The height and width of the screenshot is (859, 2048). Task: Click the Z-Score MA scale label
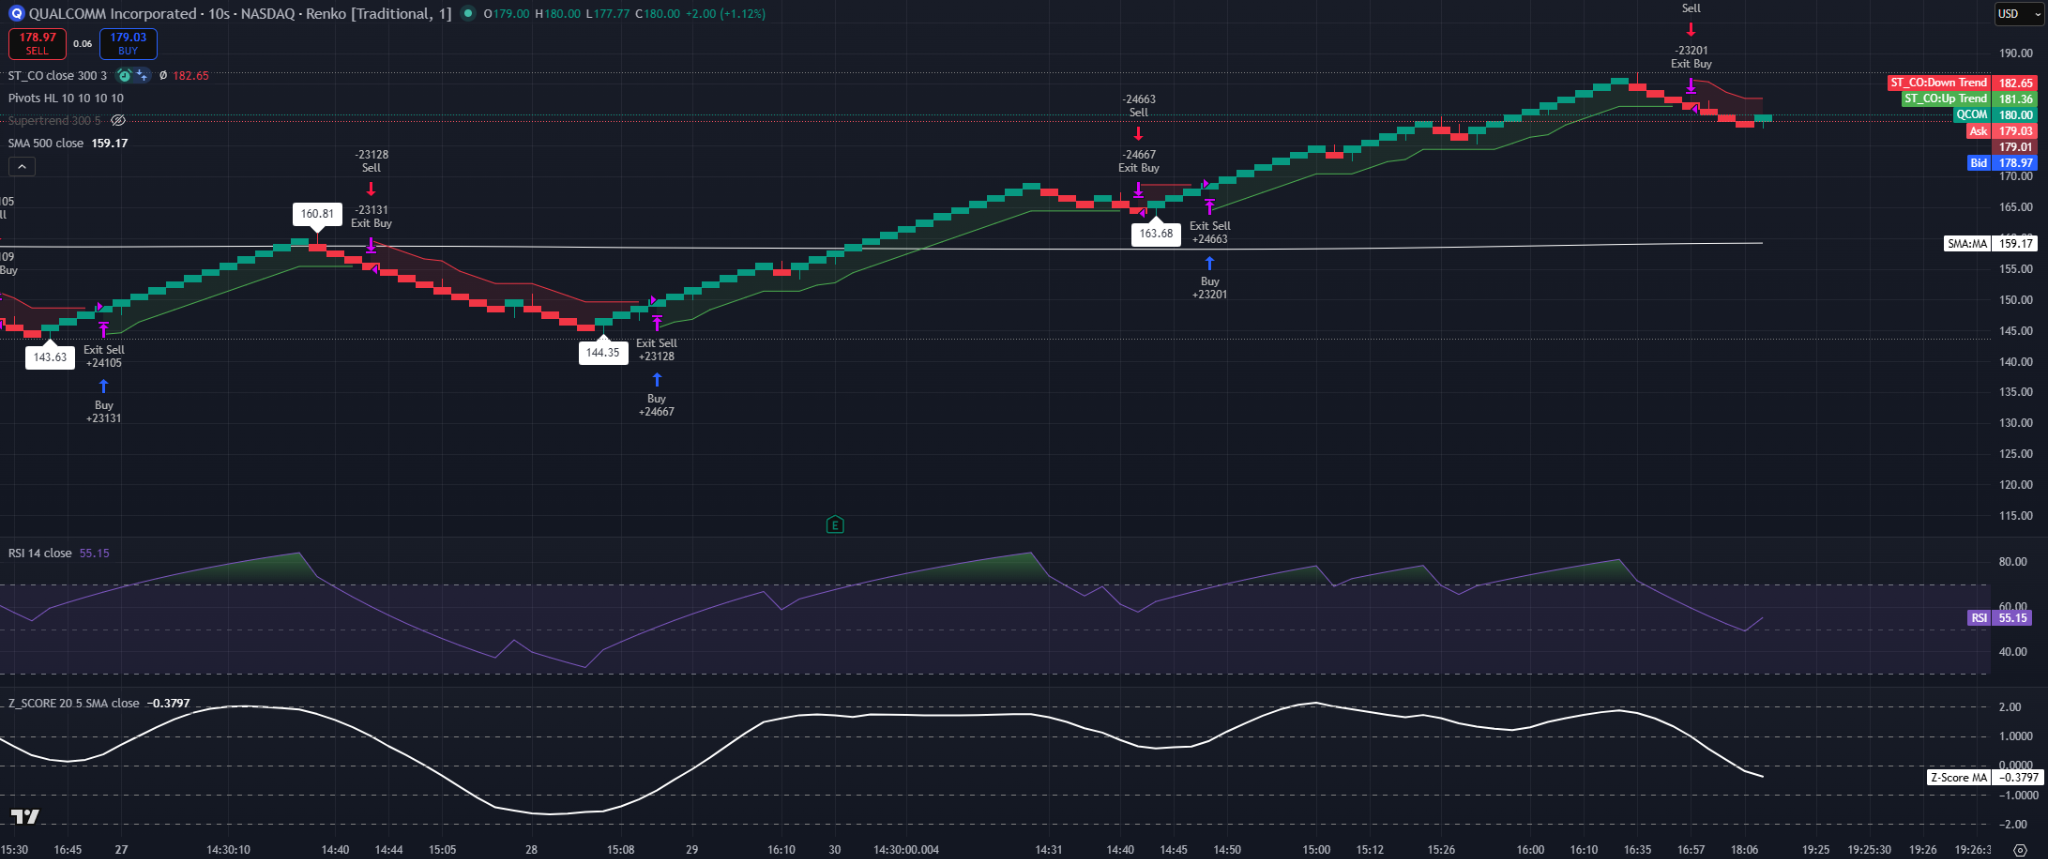click(1985, 777)
